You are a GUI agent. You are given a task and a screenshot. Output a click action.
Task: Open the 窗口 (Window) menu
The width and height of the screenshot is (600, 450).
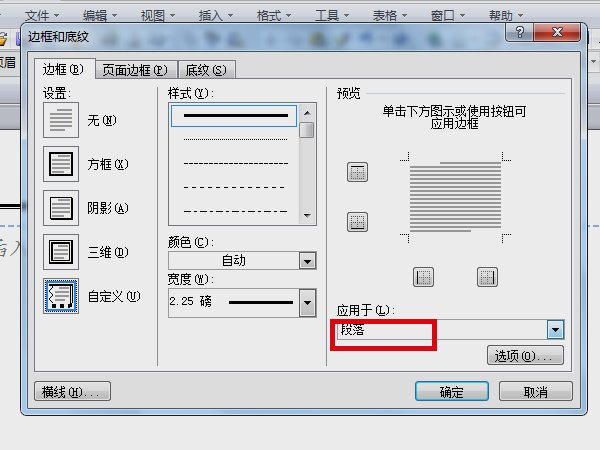[x=447, y=15]
